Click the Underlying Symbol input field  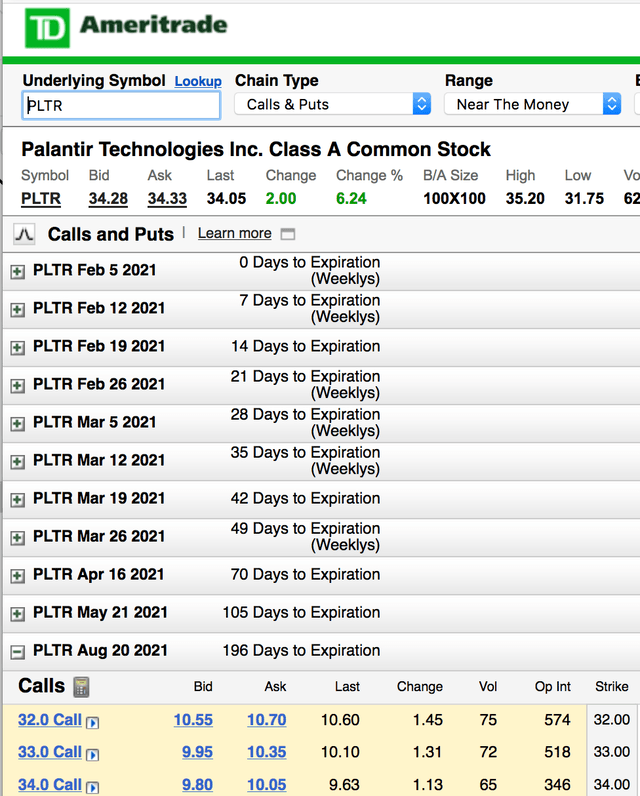pyautogui.click(x=121, y=106)
